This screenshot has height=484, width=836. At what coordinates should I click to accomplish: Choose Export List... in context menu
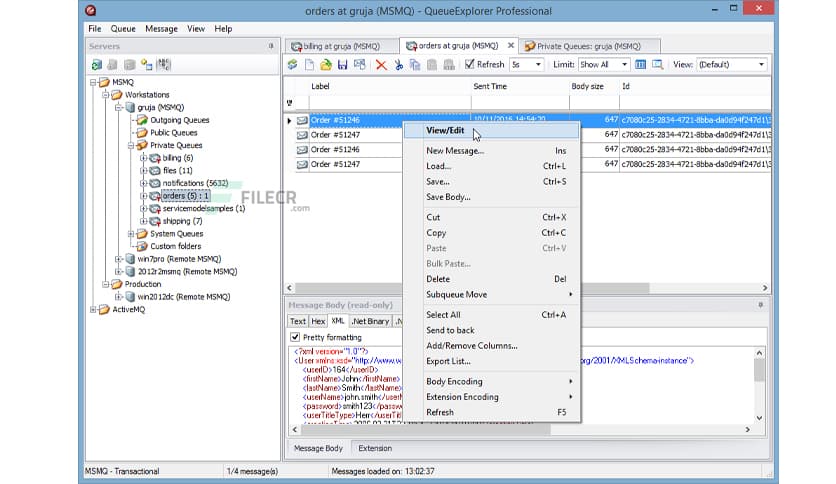click(492, 361)
